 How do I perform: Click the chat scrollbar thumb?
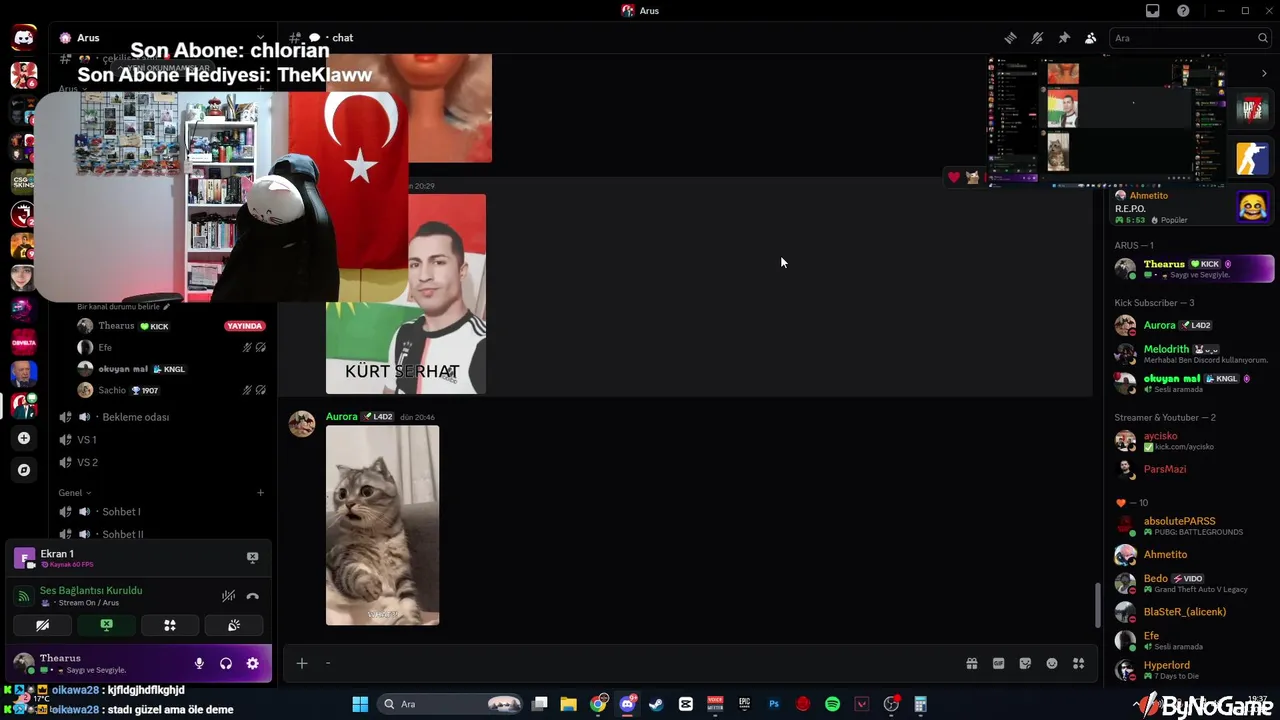click(1097, 604)
